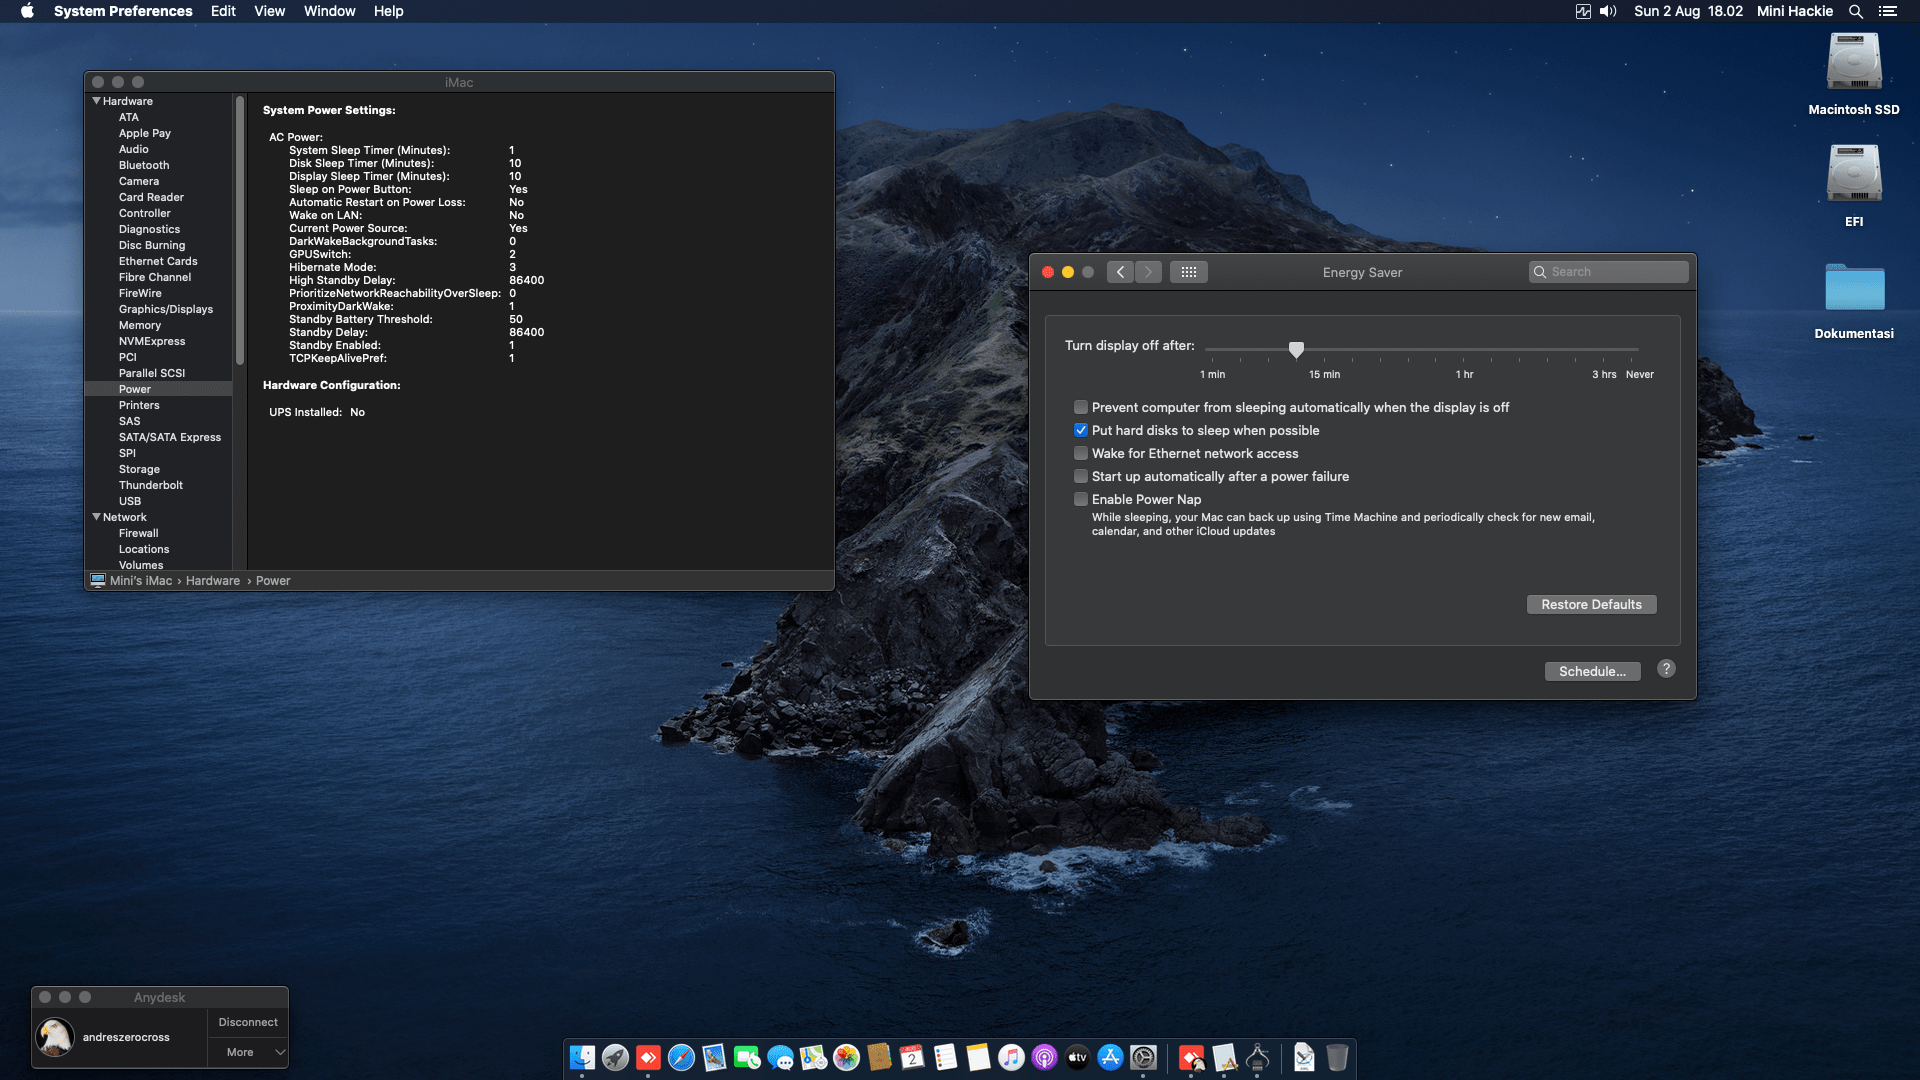Enable Wake for Ethernet network access
Viewport: 1920px width, 1080px height.
(1081, 453)
